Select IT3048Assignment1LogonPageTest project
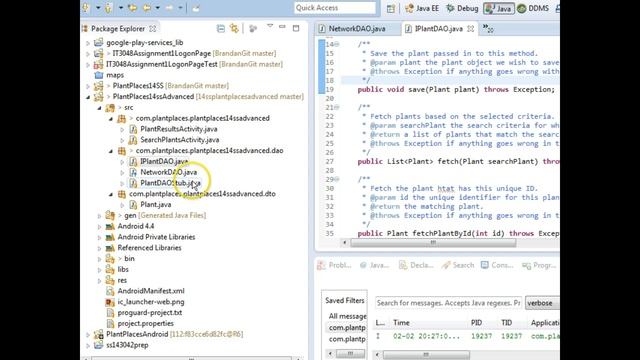 [x=162, y=64]
